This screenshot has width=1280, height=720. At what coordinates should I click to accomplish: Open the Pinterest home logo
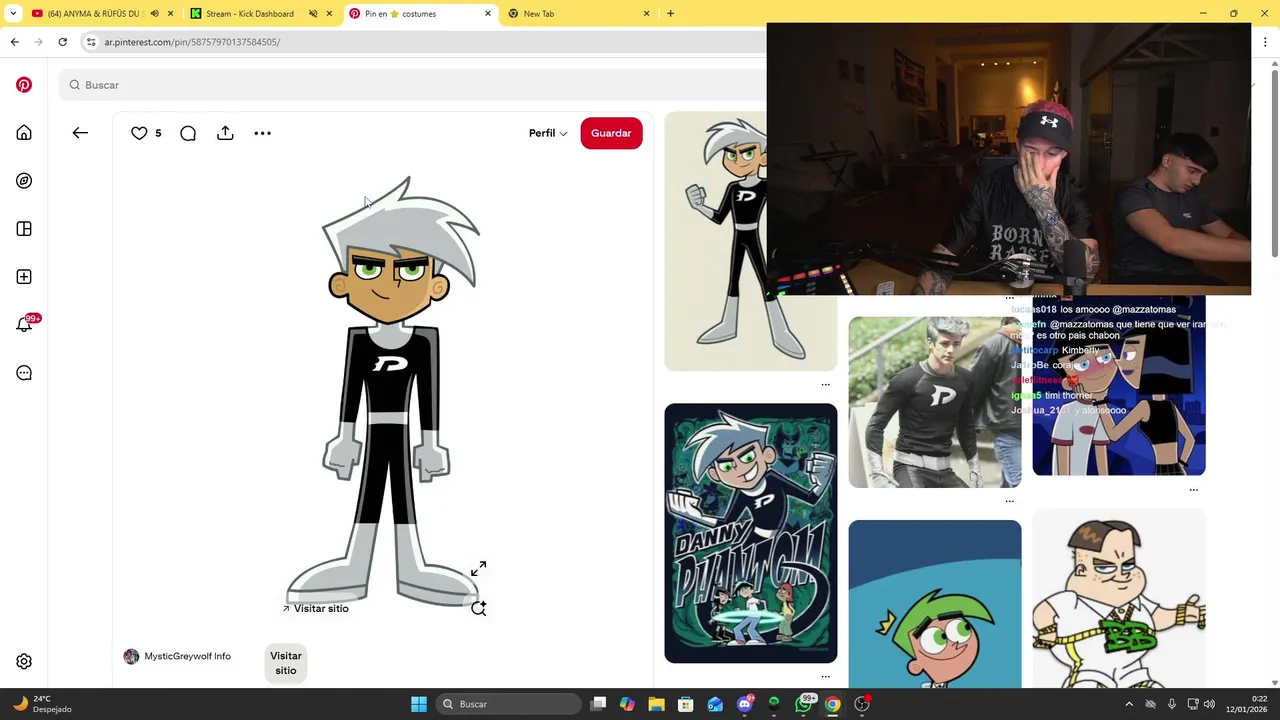(x=24, y=85)
